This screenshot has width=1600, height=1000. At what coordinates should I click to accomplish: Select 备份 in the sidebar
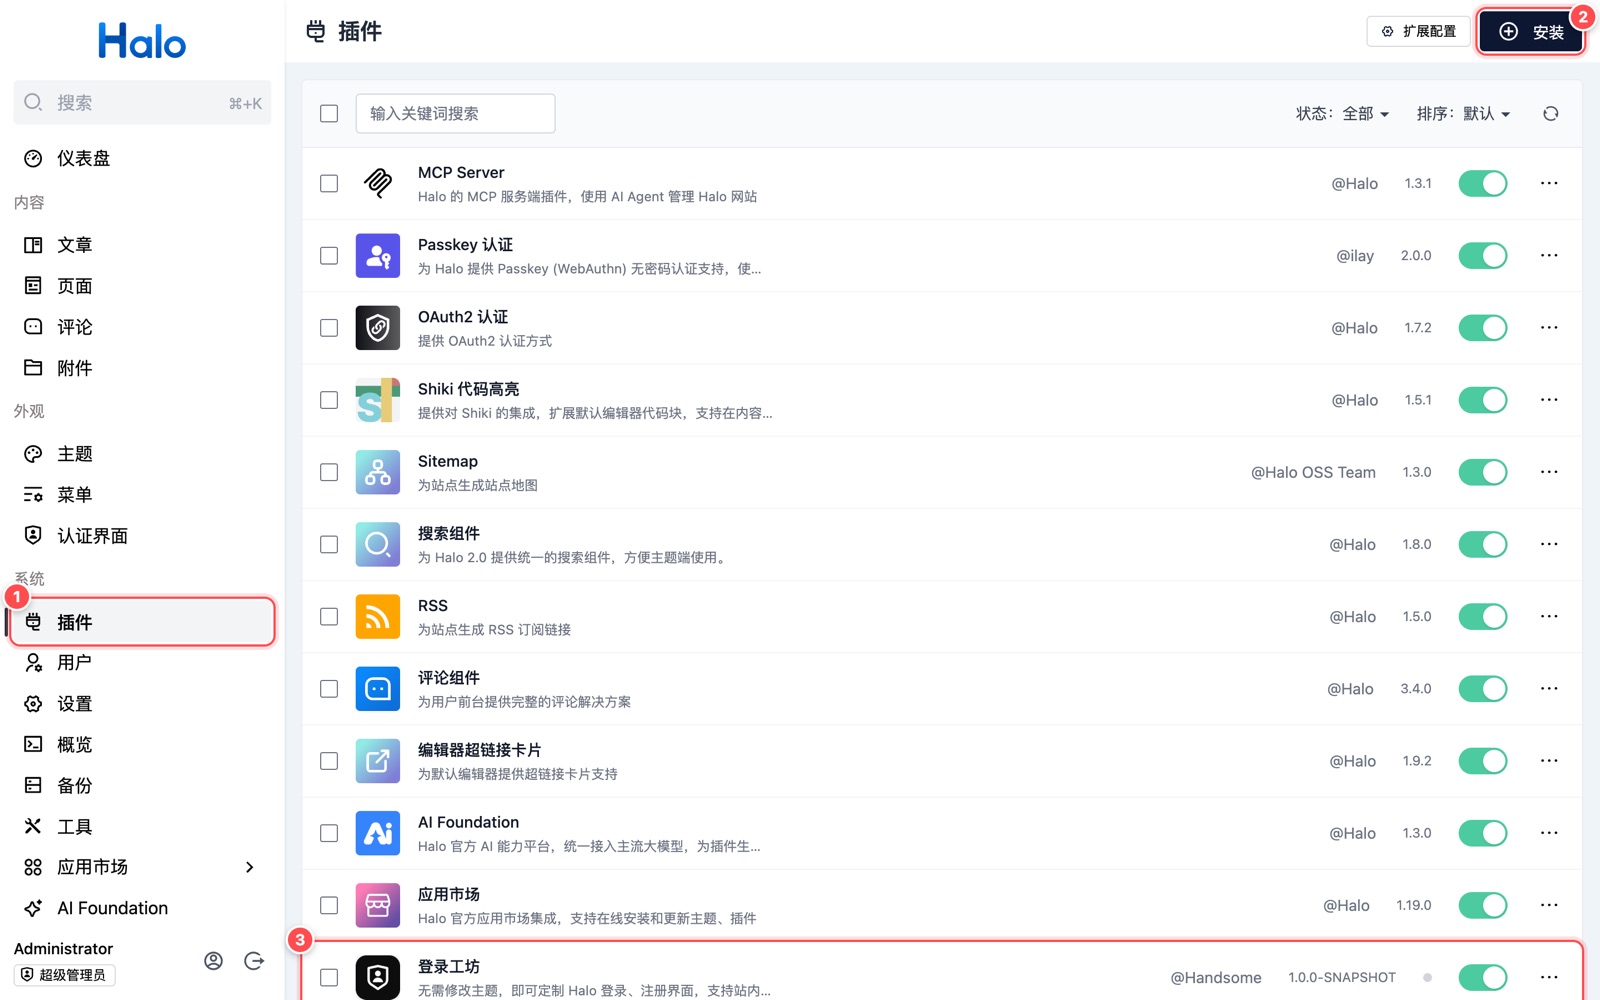142,786
